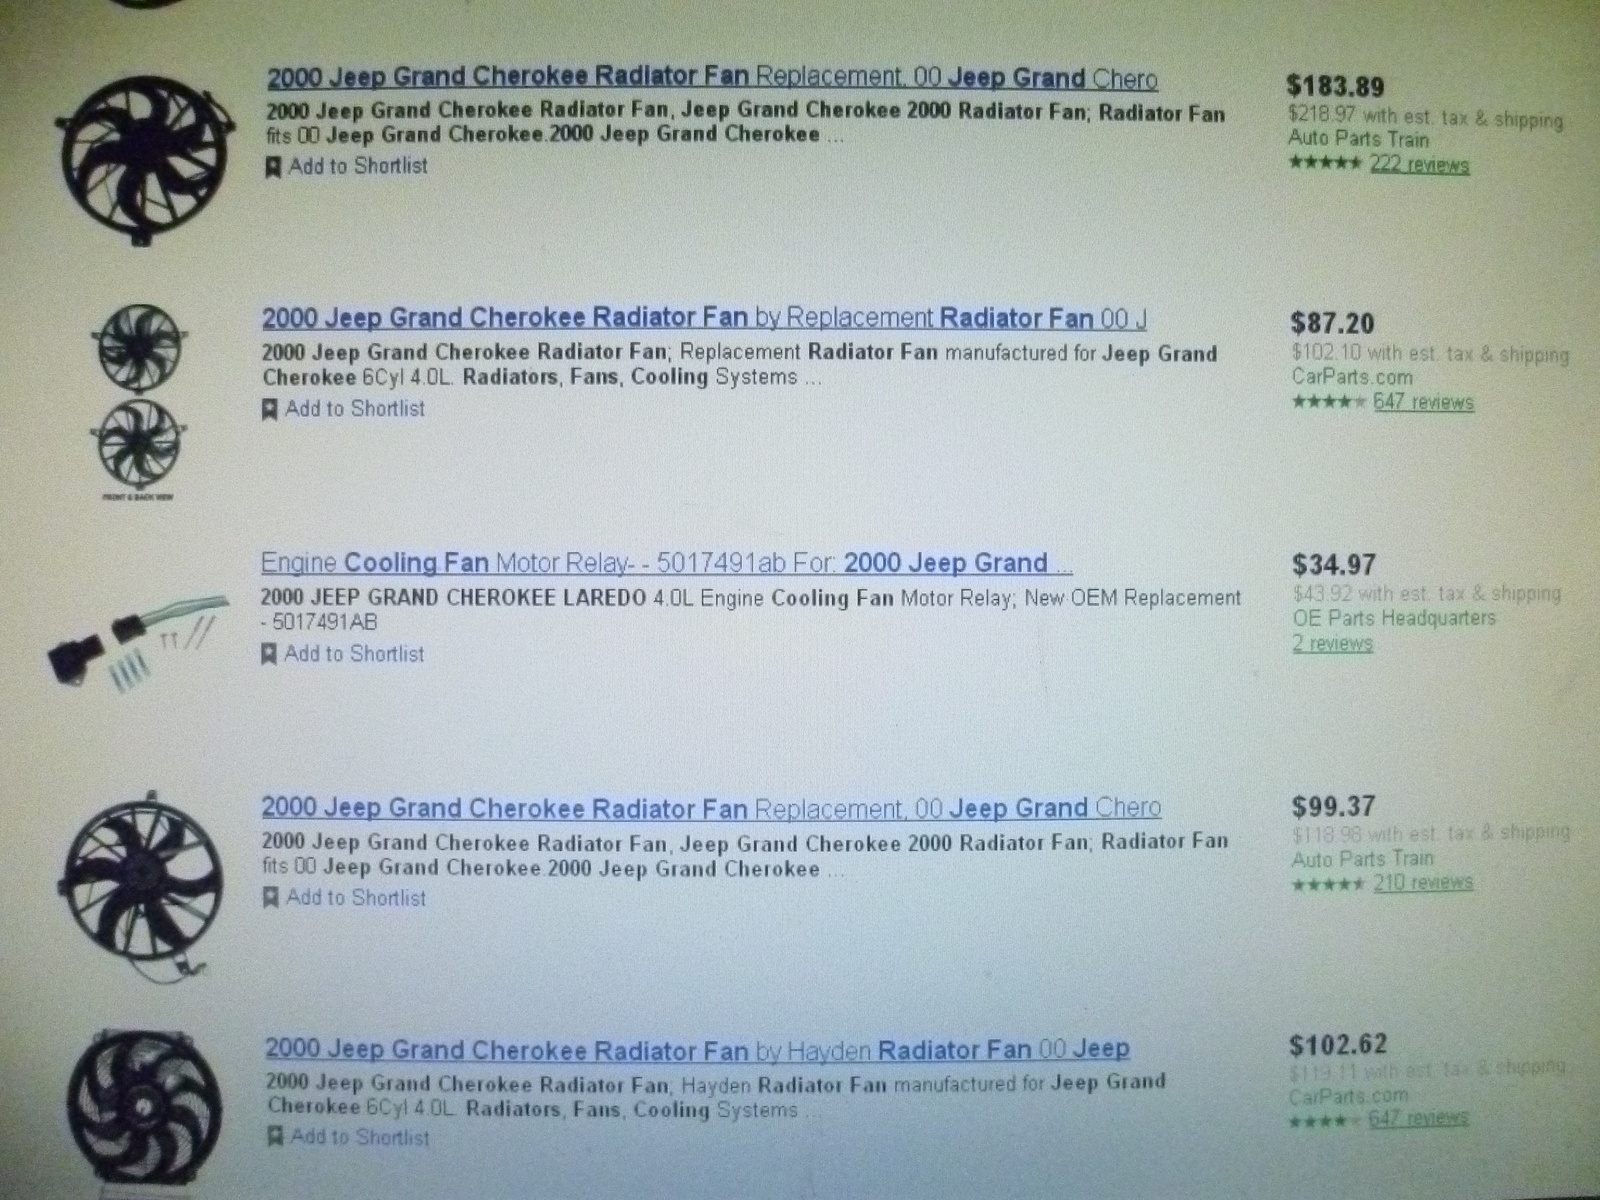Click bookmark icon for Cooling Fan Motor Relay
1600x1200 pixels.
pyautogui.click(x=268, y=655)
